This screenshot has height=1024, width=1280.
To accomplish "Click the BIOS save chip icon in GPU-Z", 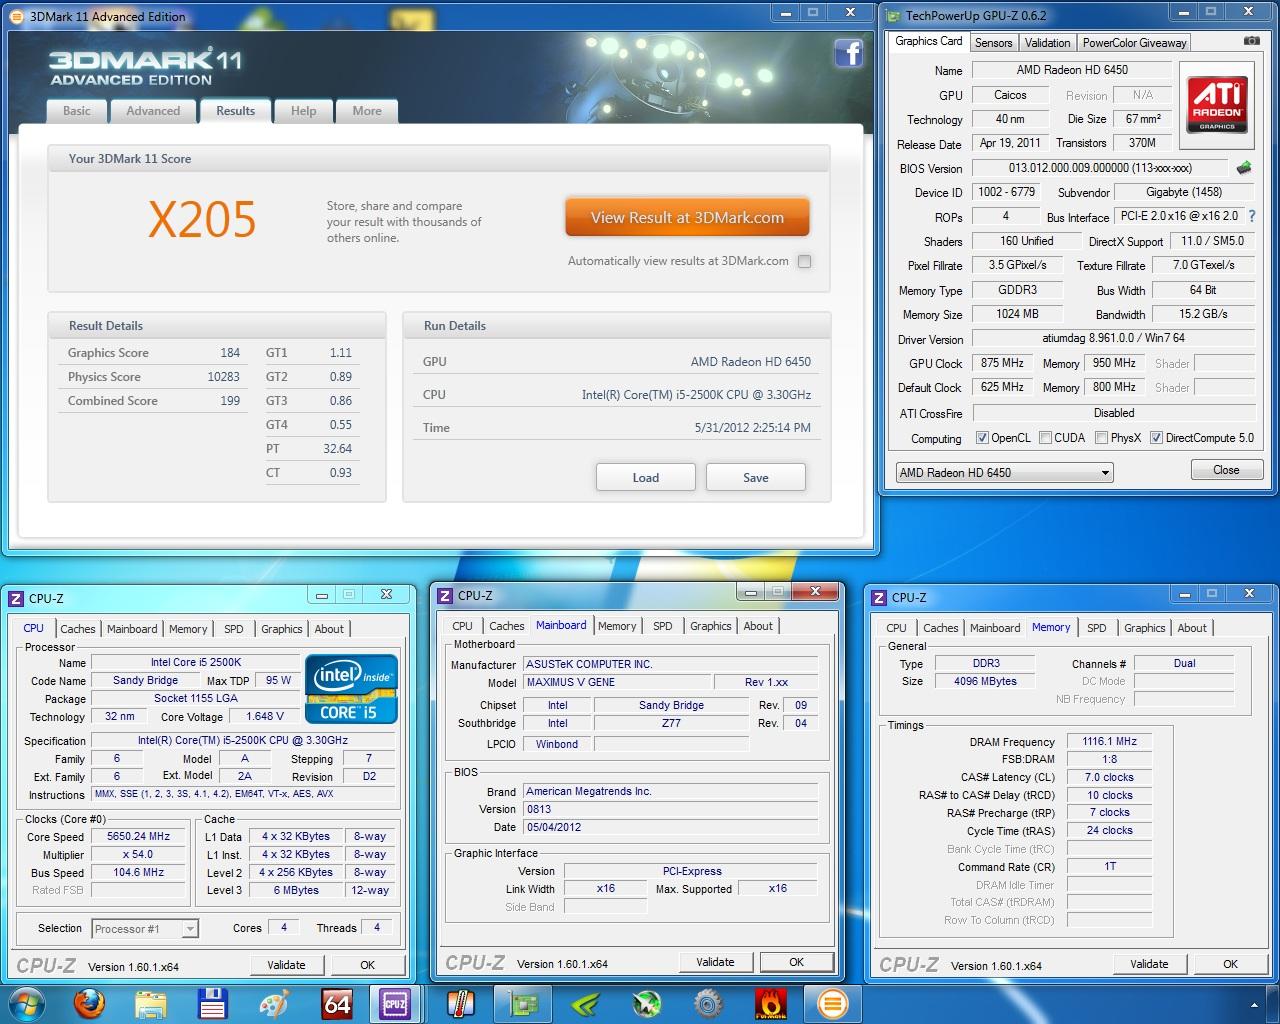I will coord(1244,168).
